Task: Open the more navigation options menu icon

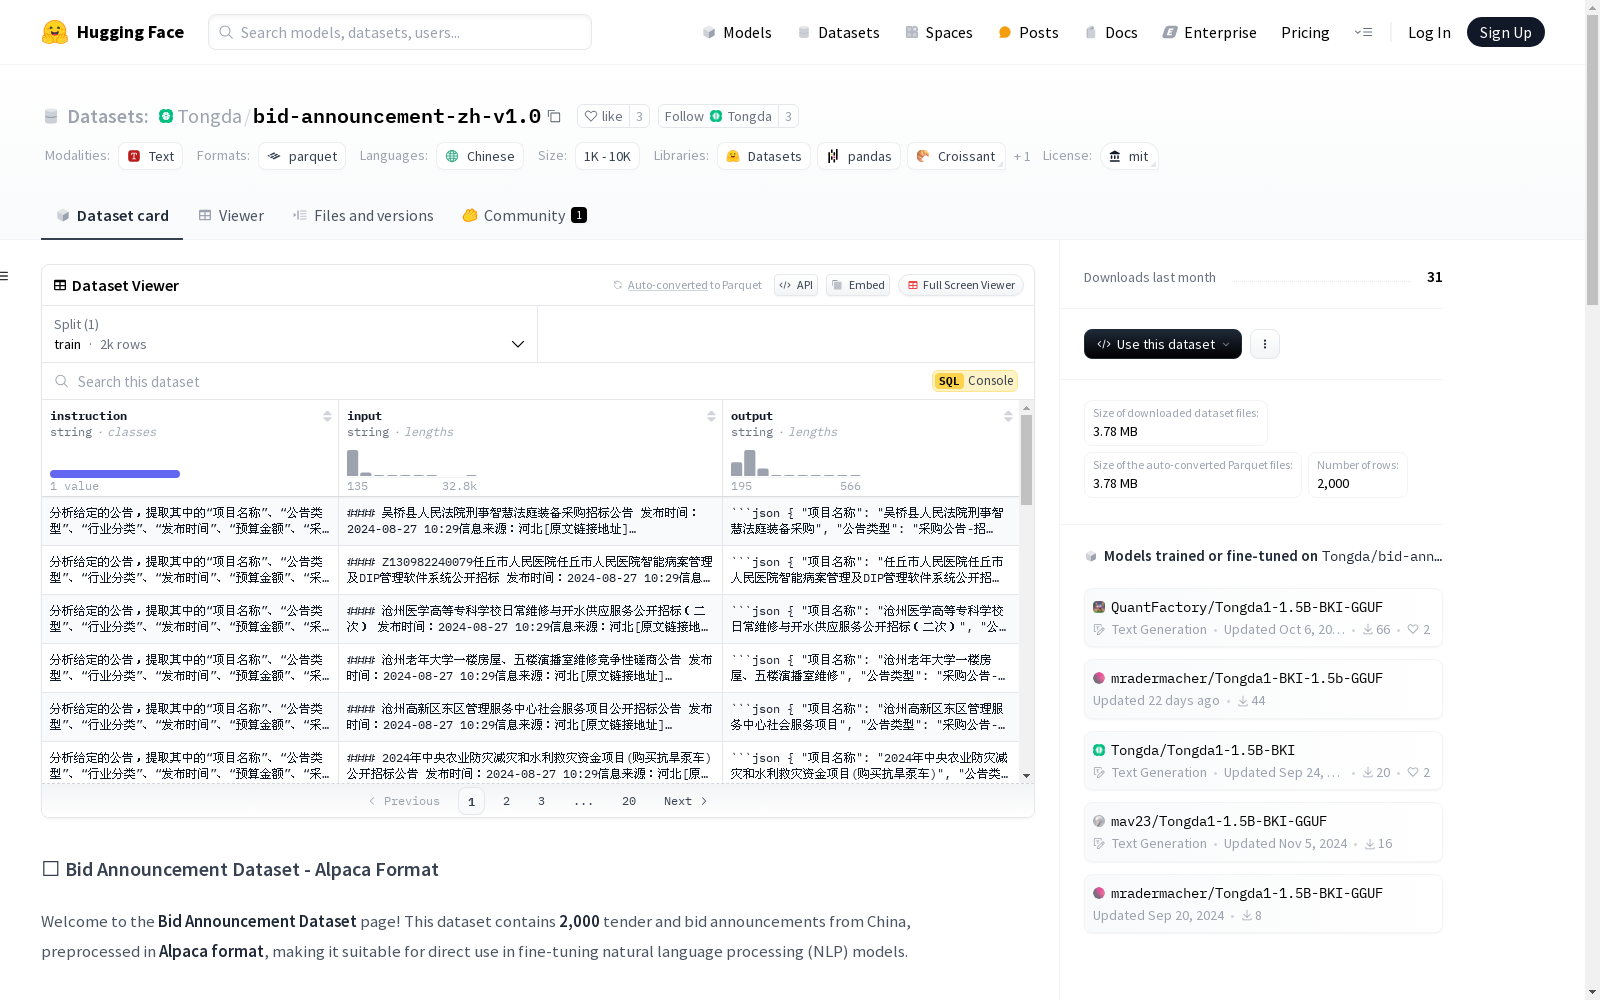Action: (1363, 32)
